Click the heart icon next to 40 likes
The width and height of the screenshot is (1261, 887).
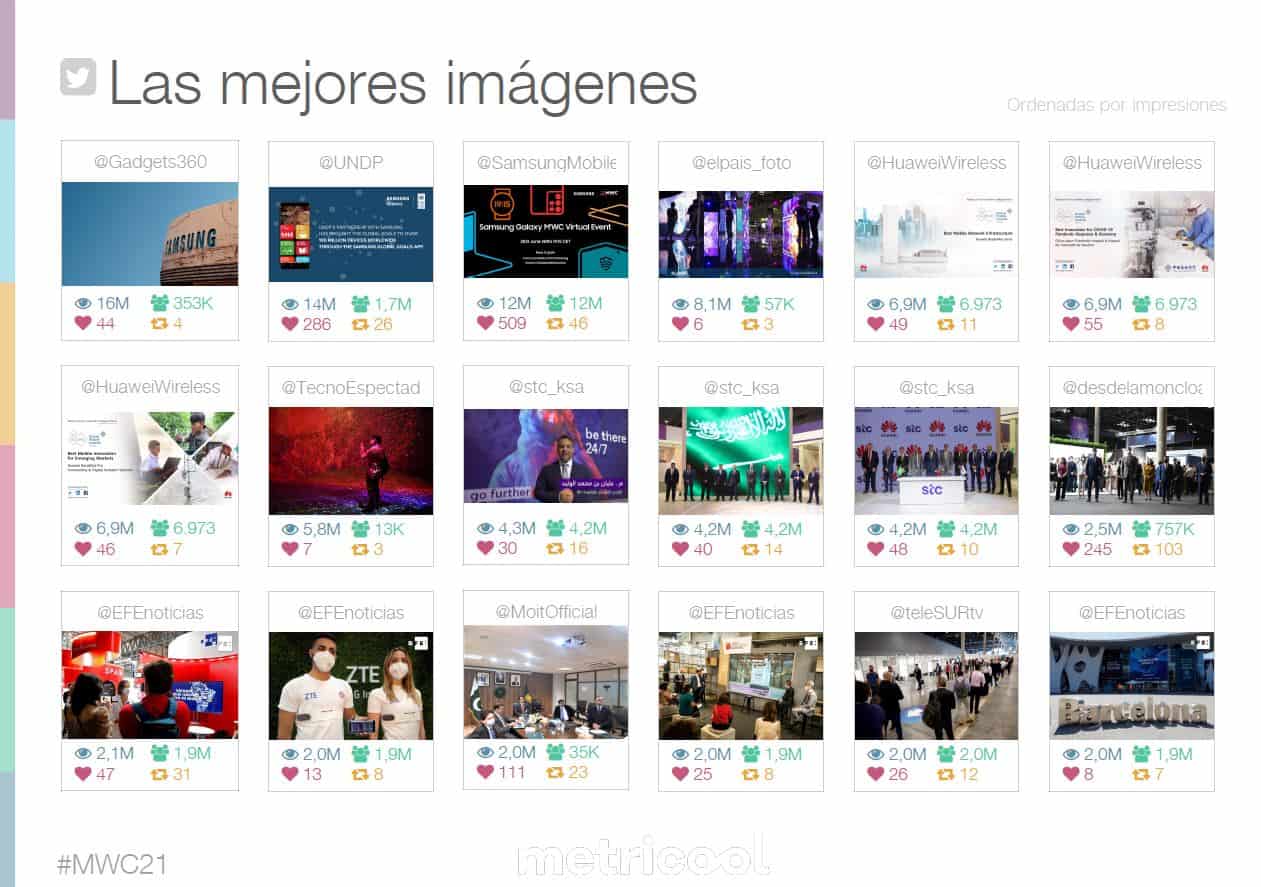(680, 548)
